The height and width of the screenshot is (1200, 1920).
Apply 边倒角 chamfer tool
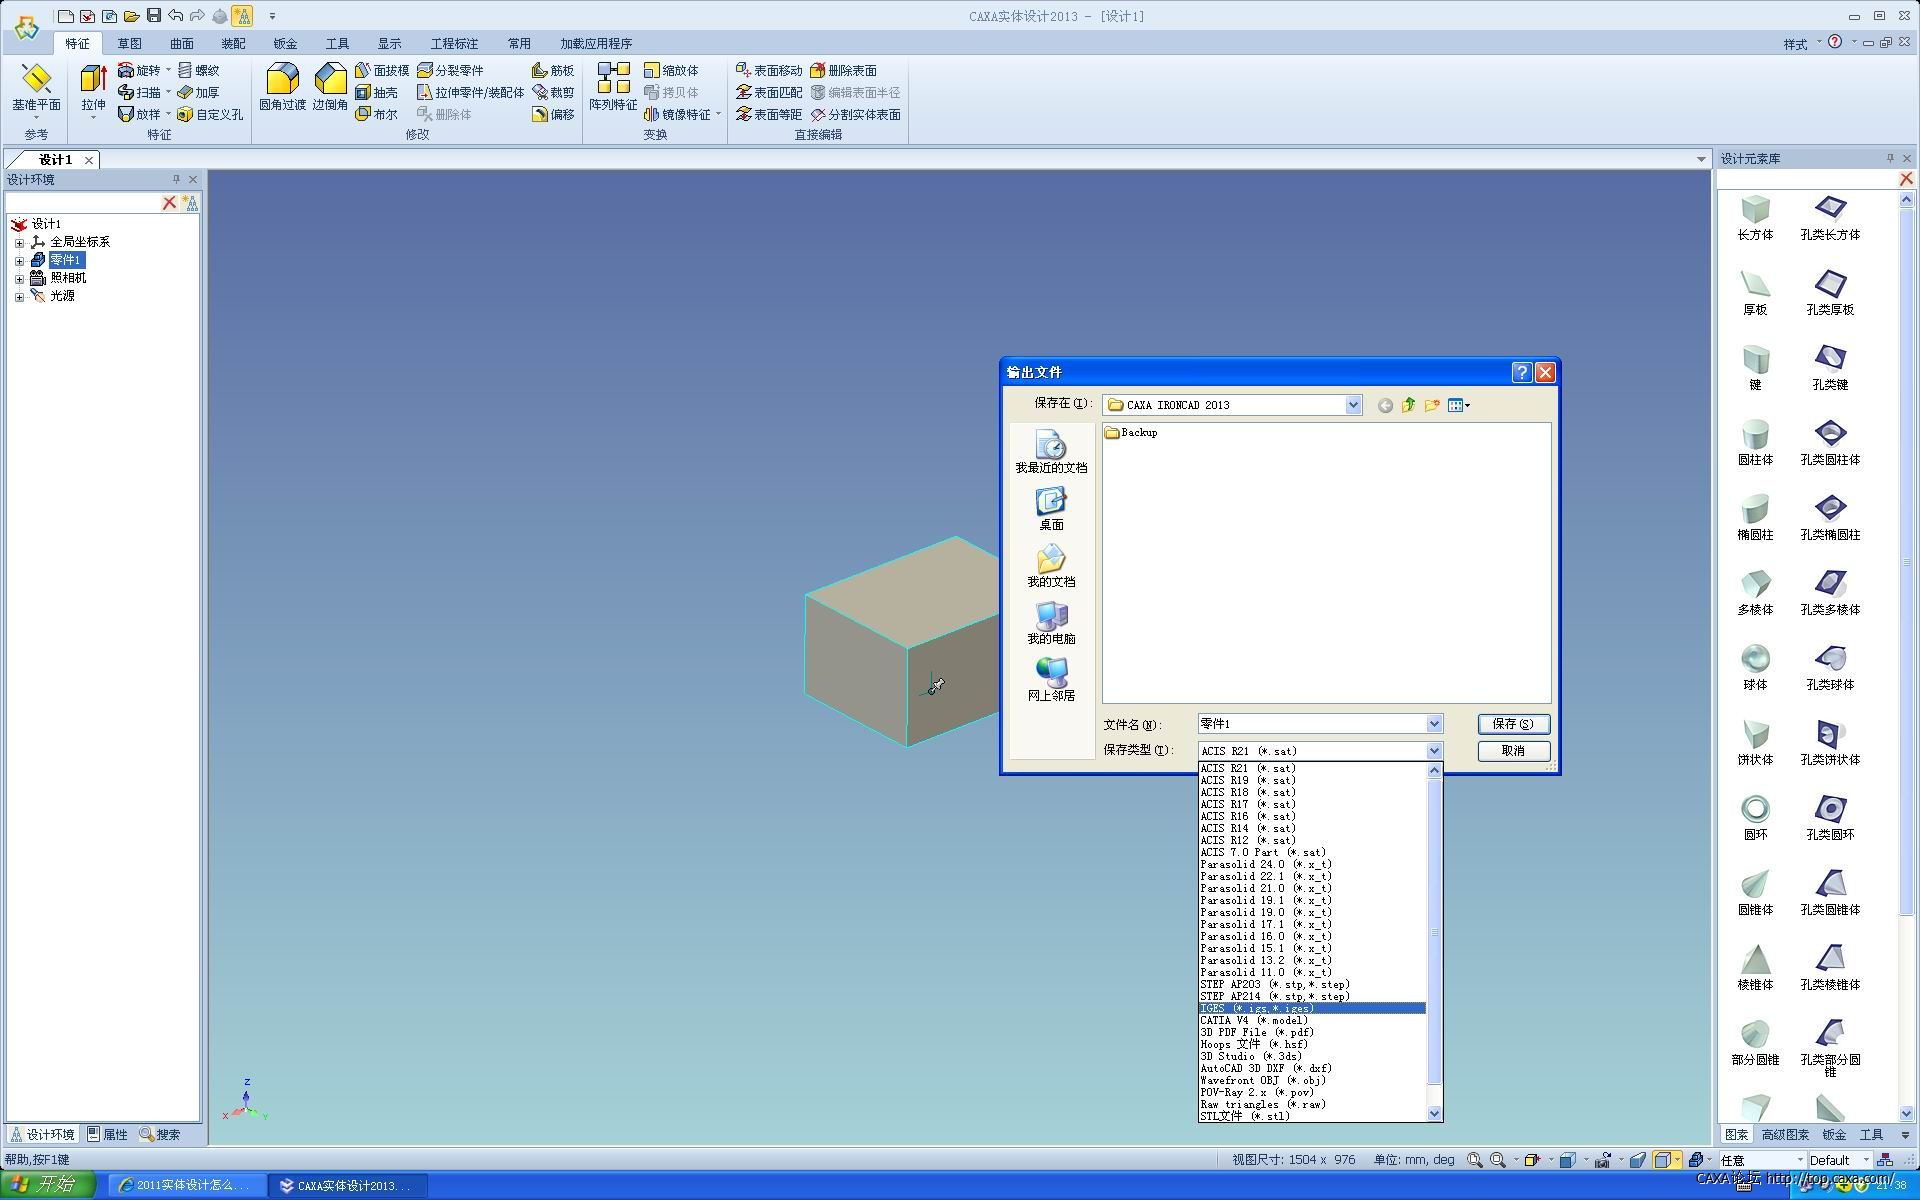330,88
